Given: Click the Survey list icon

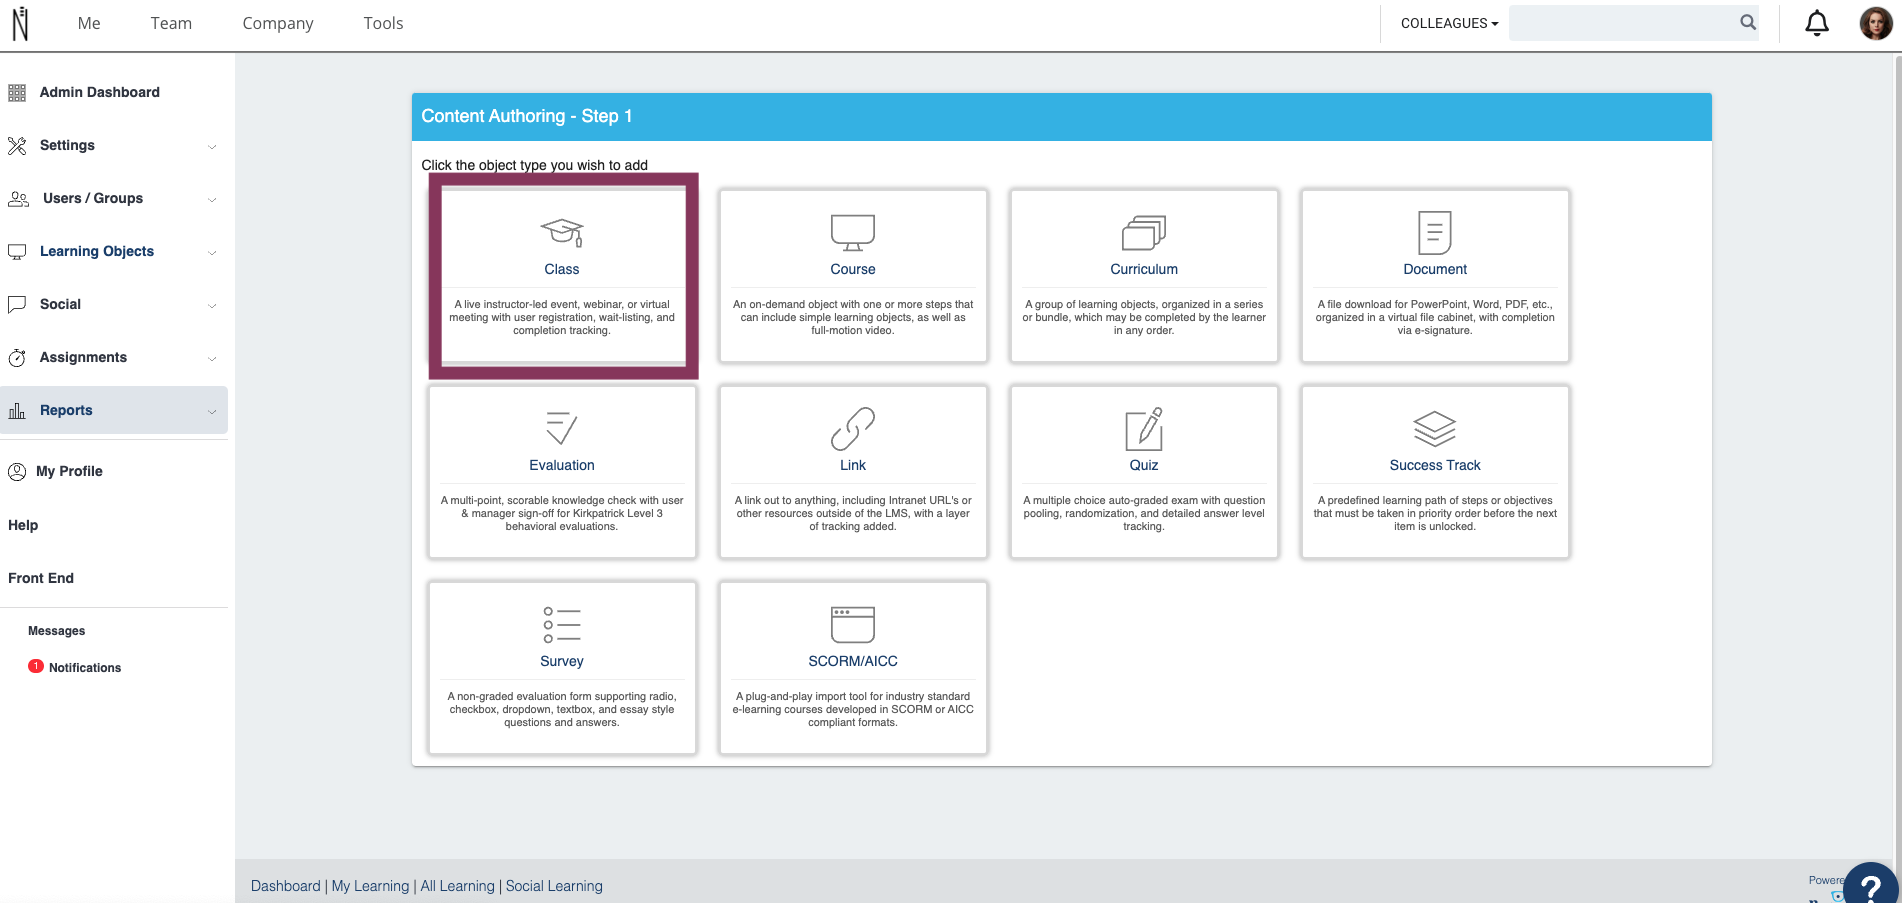Looking at the screenshot, I should tap(562, 624).
